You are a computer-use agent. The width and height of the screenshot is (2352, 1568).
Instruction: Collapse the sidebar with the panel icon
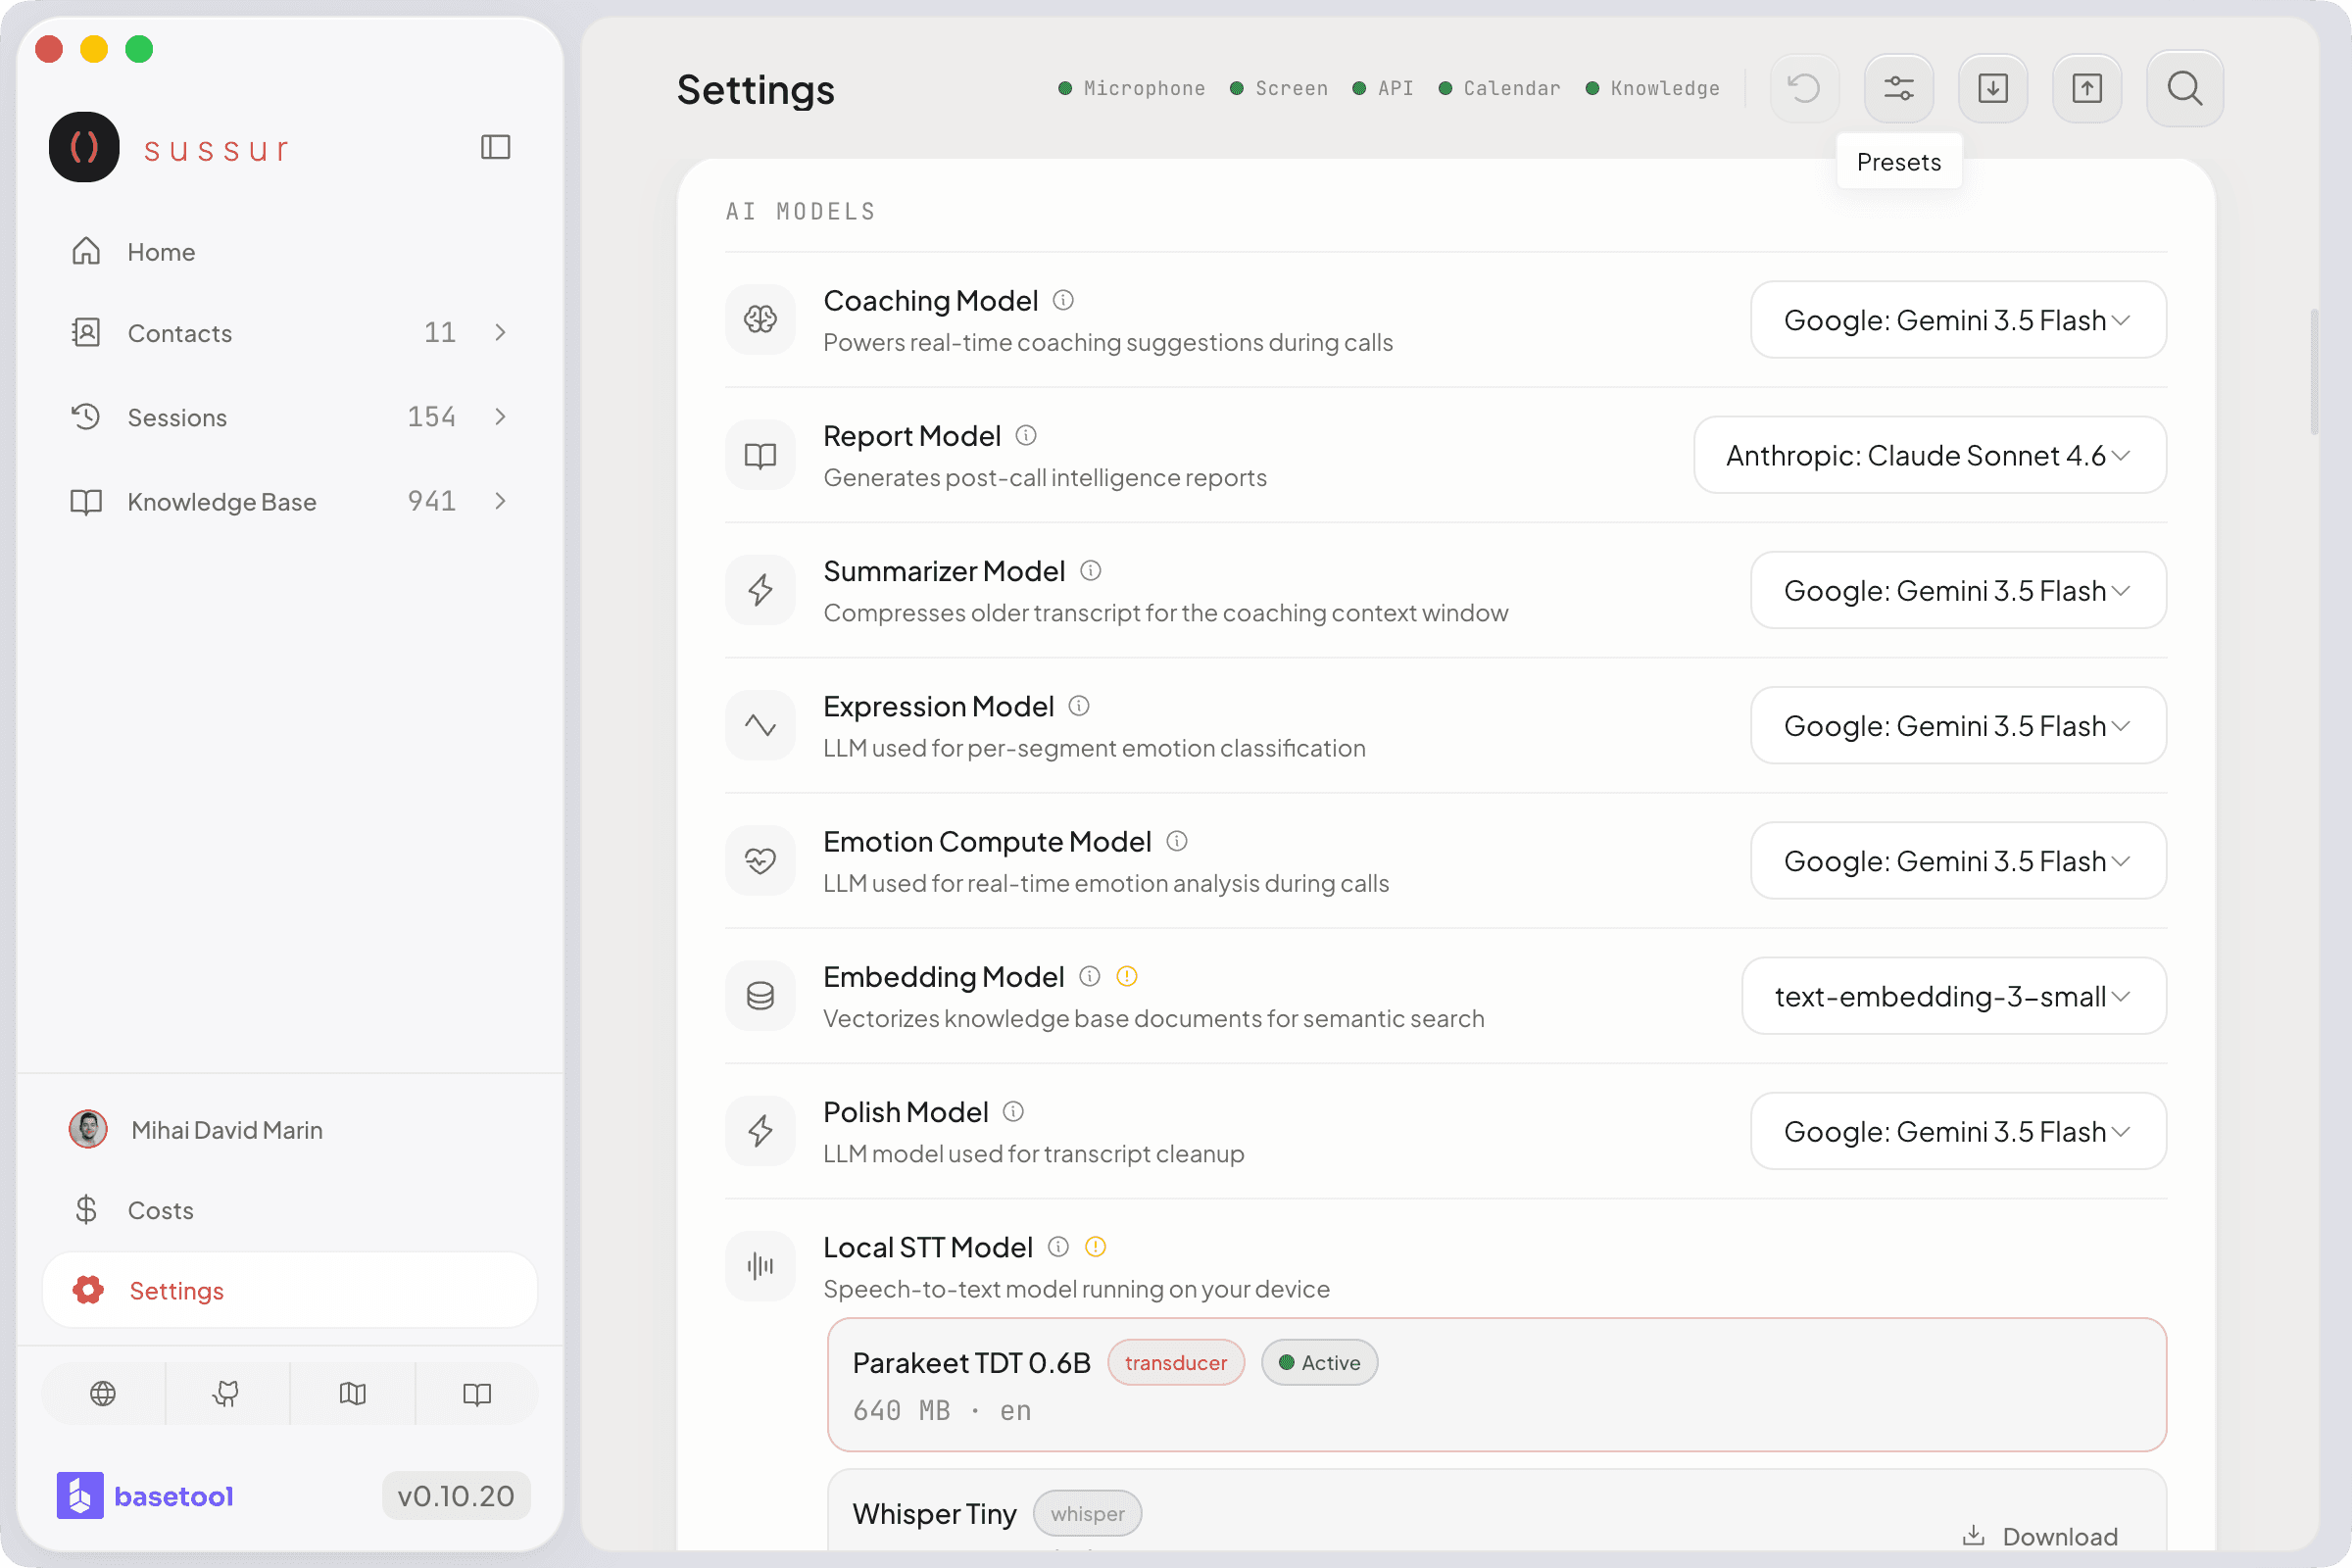coord(495,147)
